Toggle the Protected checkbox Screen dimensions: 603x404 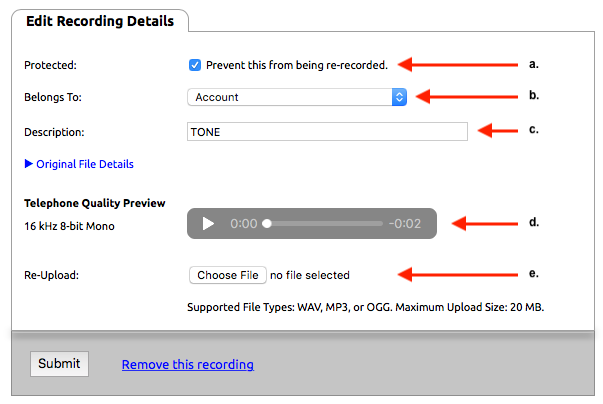point(195,66)
